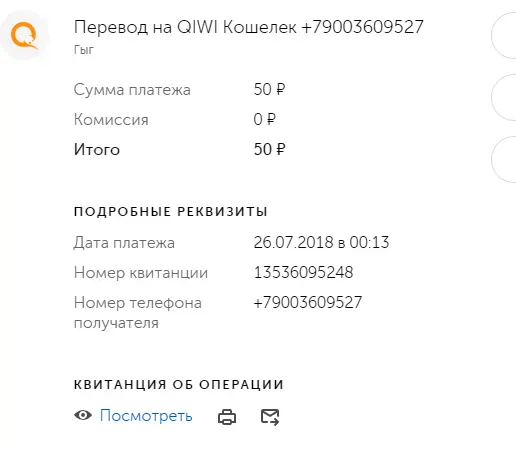Click the КВИТАНЦИЯ ОБ ОПЕРАЦИИ section heading
The image size is (516, 450).
click(x=179, y=384)
